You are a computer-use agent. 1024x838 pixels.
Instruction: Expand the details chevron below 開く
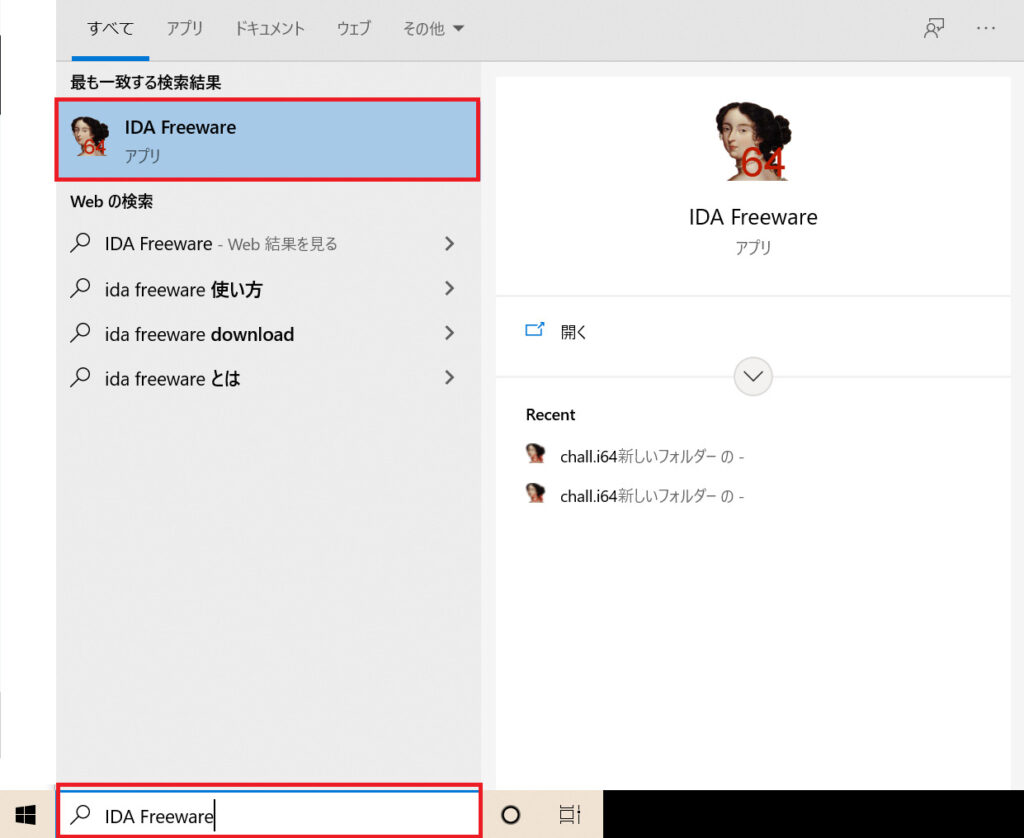pos(753,377)
